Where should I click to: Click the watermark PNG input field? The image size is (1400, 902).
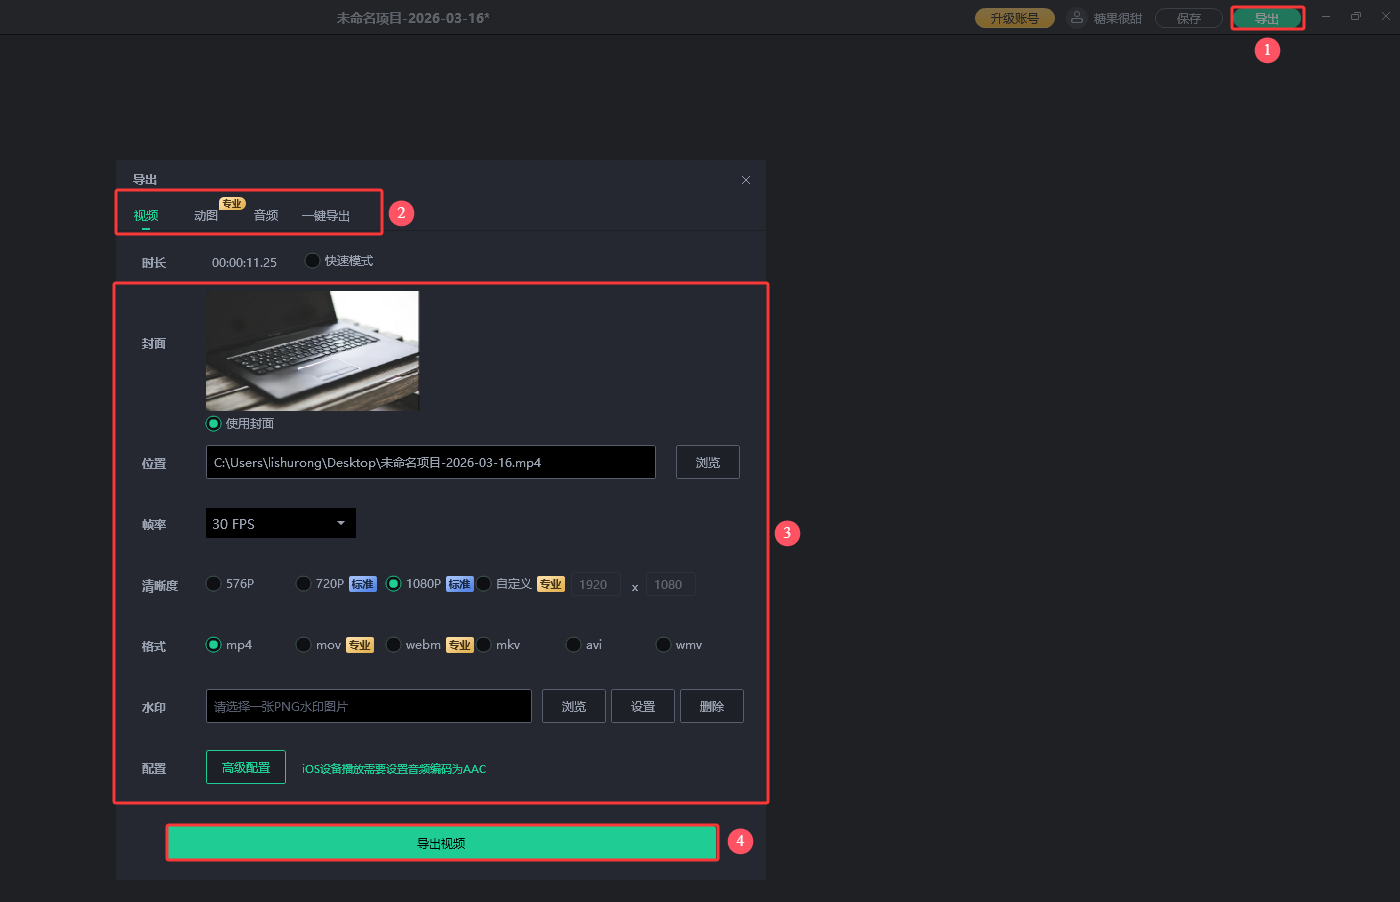pyautogui.click(x=368, y=706)
